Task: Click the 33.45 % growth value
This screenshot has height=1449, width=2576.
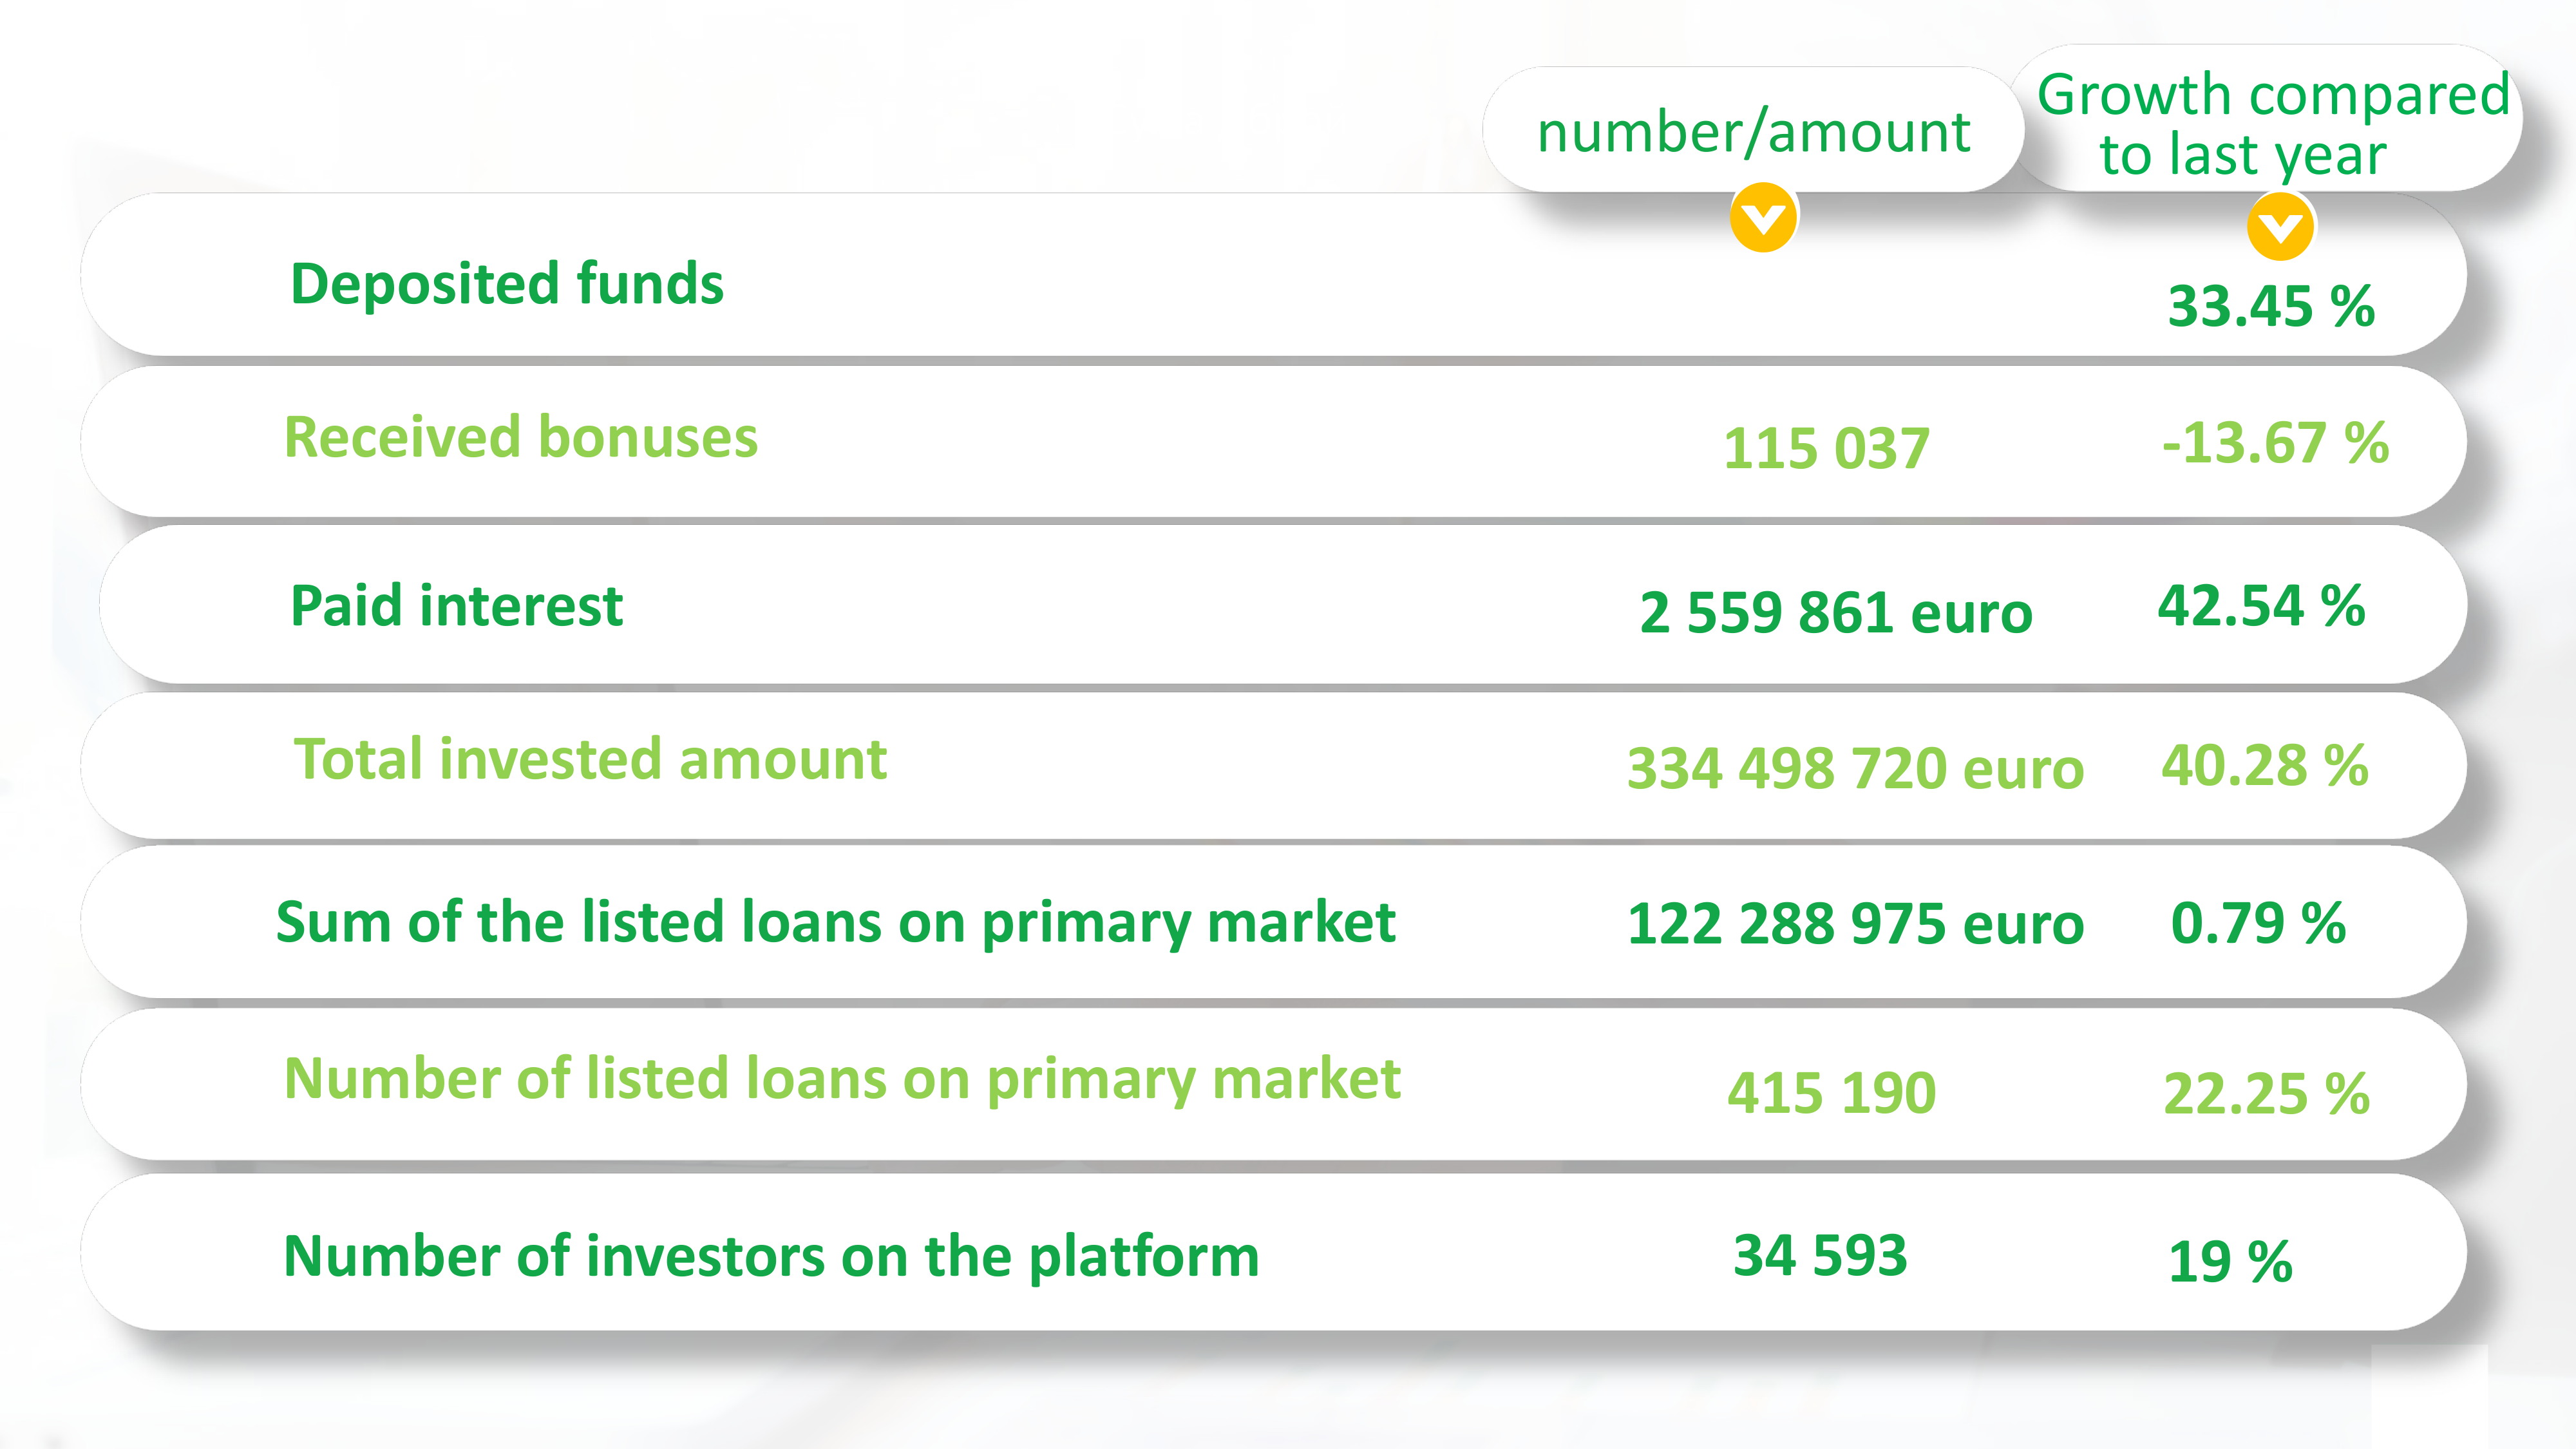Action: 2271,306
